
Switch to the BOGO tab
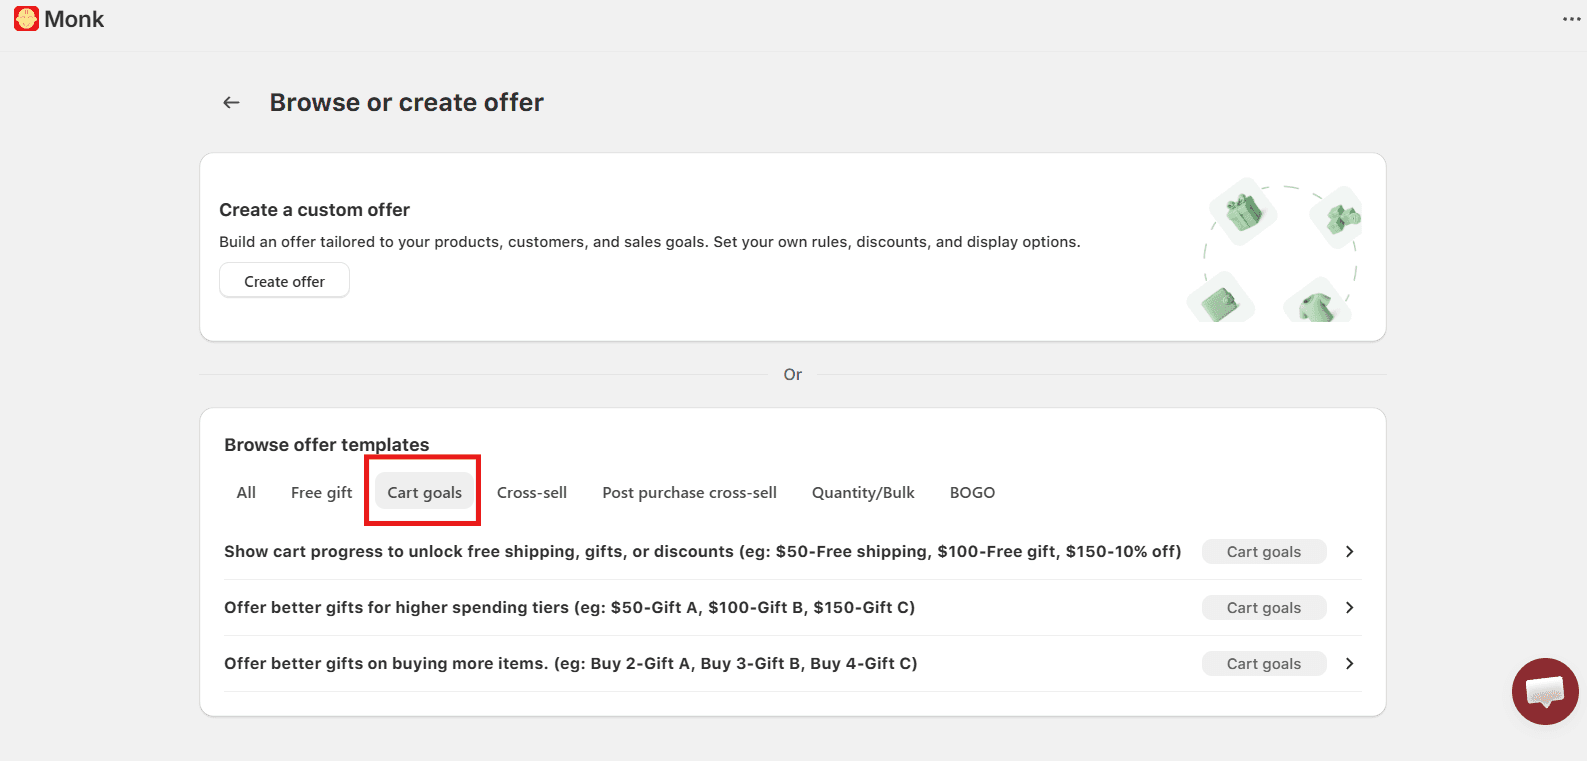972,492
